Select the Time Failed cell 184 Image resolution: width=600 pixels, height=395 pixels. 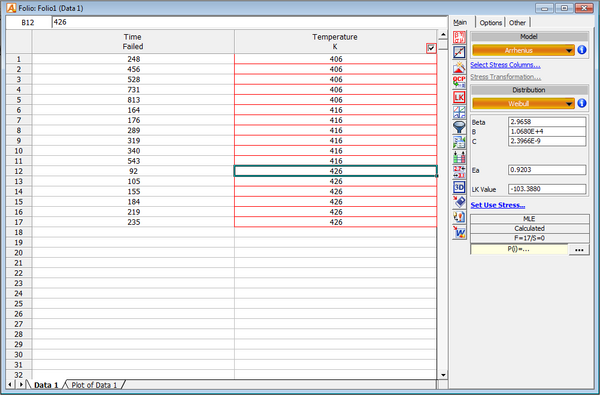coord(133,202)
